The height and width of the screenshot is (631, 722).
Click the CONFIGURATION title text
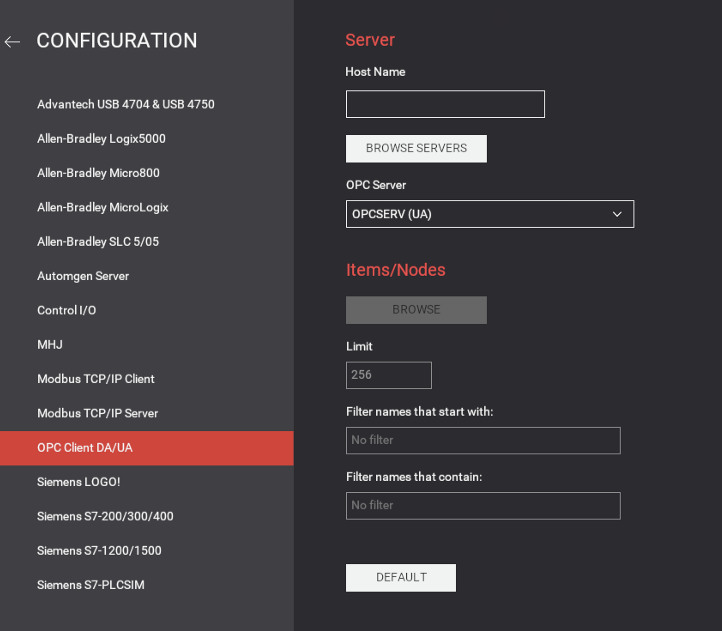(x=117, y=41)
